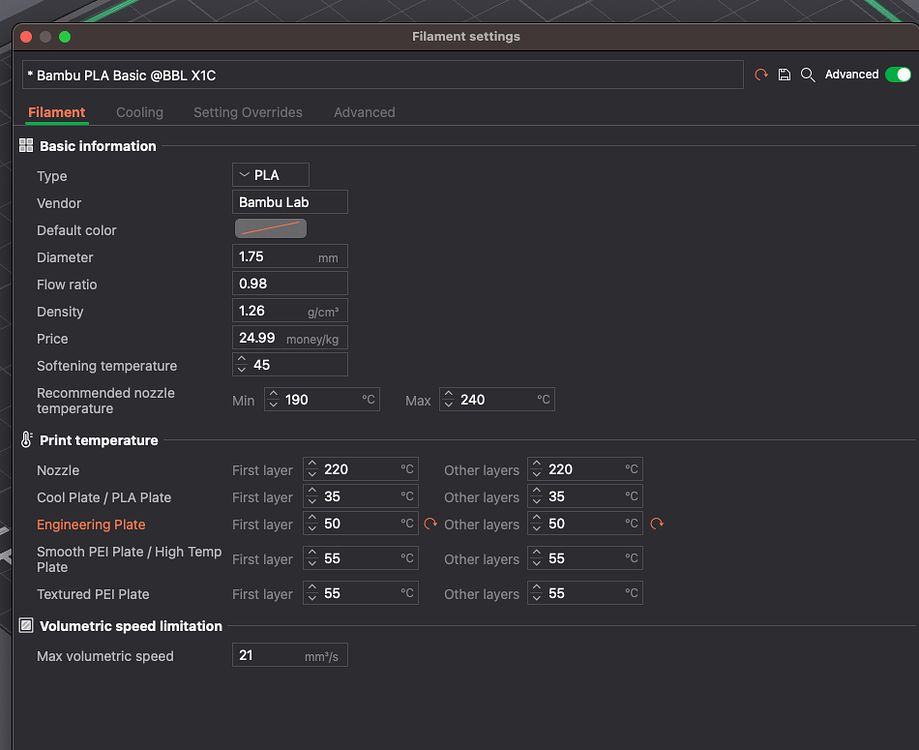
Task: Click Smooth PEI Plate first layer value 55
Action: point(332,558)
